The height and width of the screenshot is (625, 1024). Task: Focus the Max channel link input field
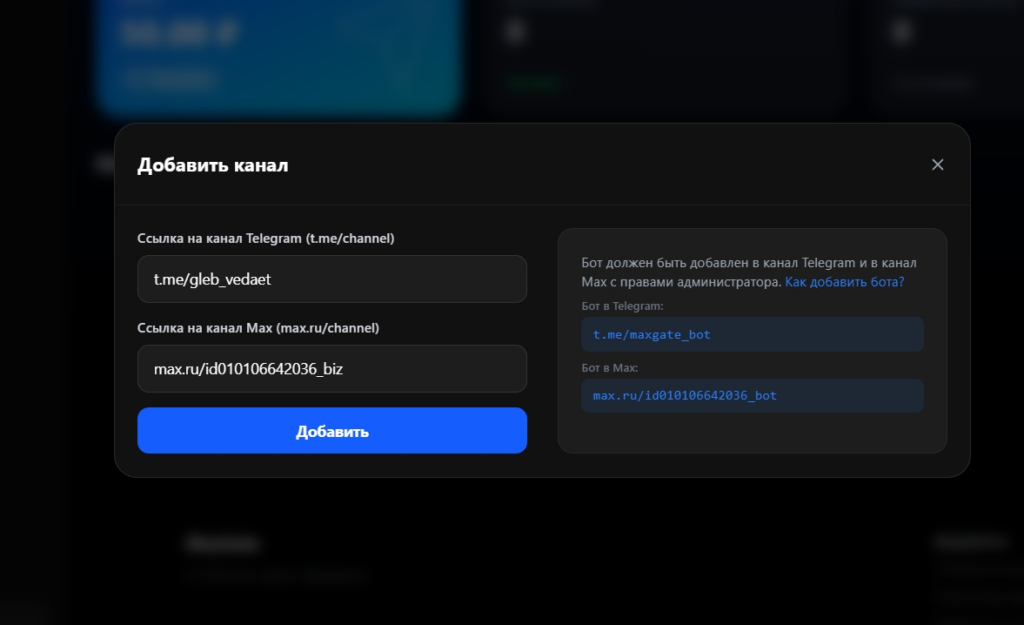331,369
